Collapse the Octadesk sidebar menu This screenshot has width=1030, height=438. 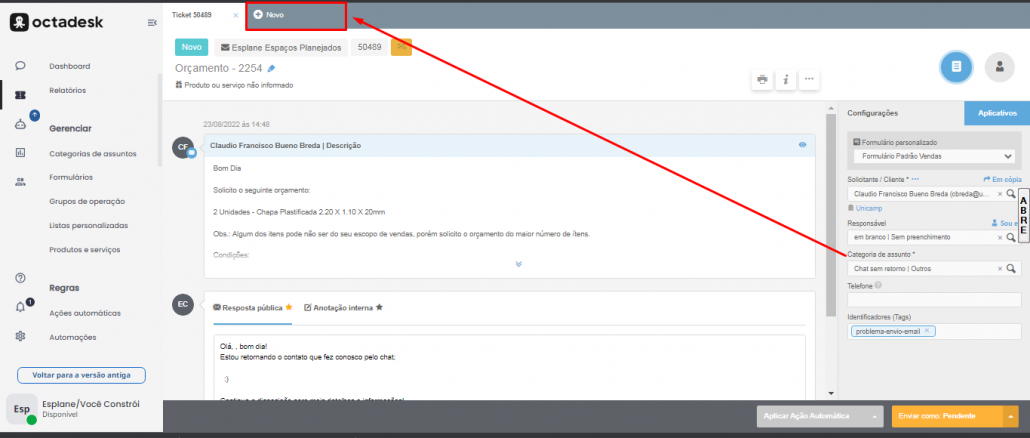click(151, 22)
